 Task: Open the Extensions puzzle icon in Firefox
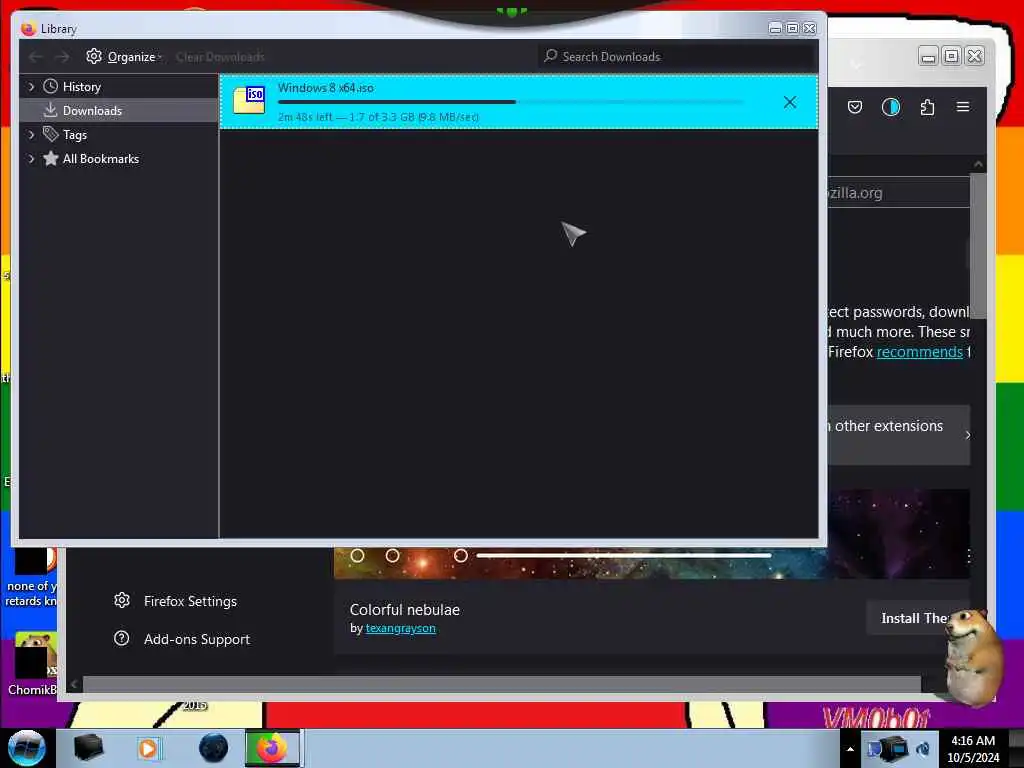927,107
